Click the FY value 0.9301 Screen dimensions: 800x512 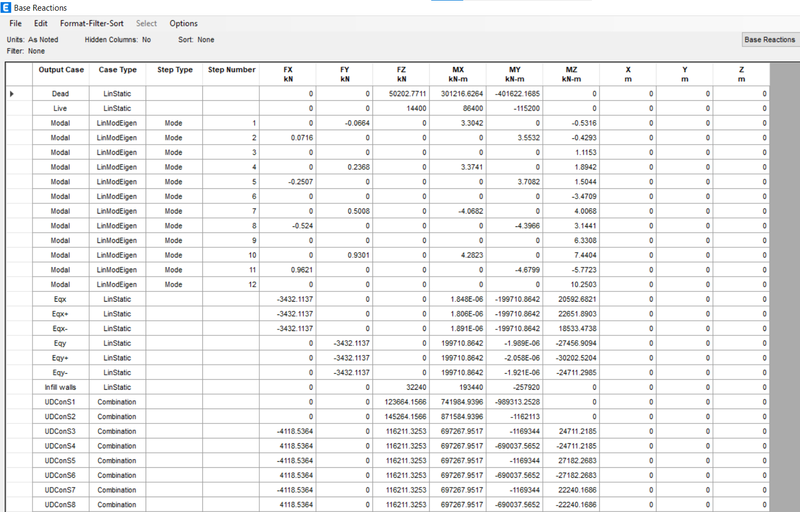pyautogui.click(x=344, y=255)
